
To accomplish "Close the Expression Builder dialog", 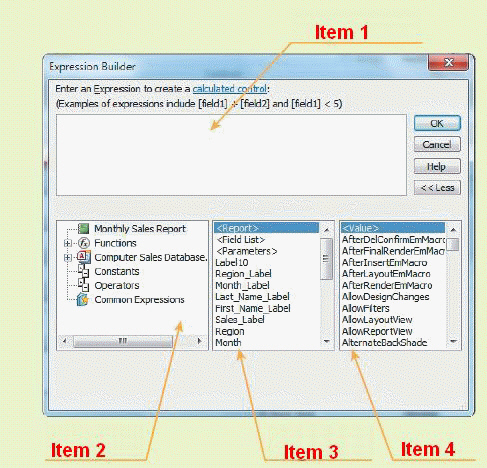I will pyautogui.click(x=448, y=62).
